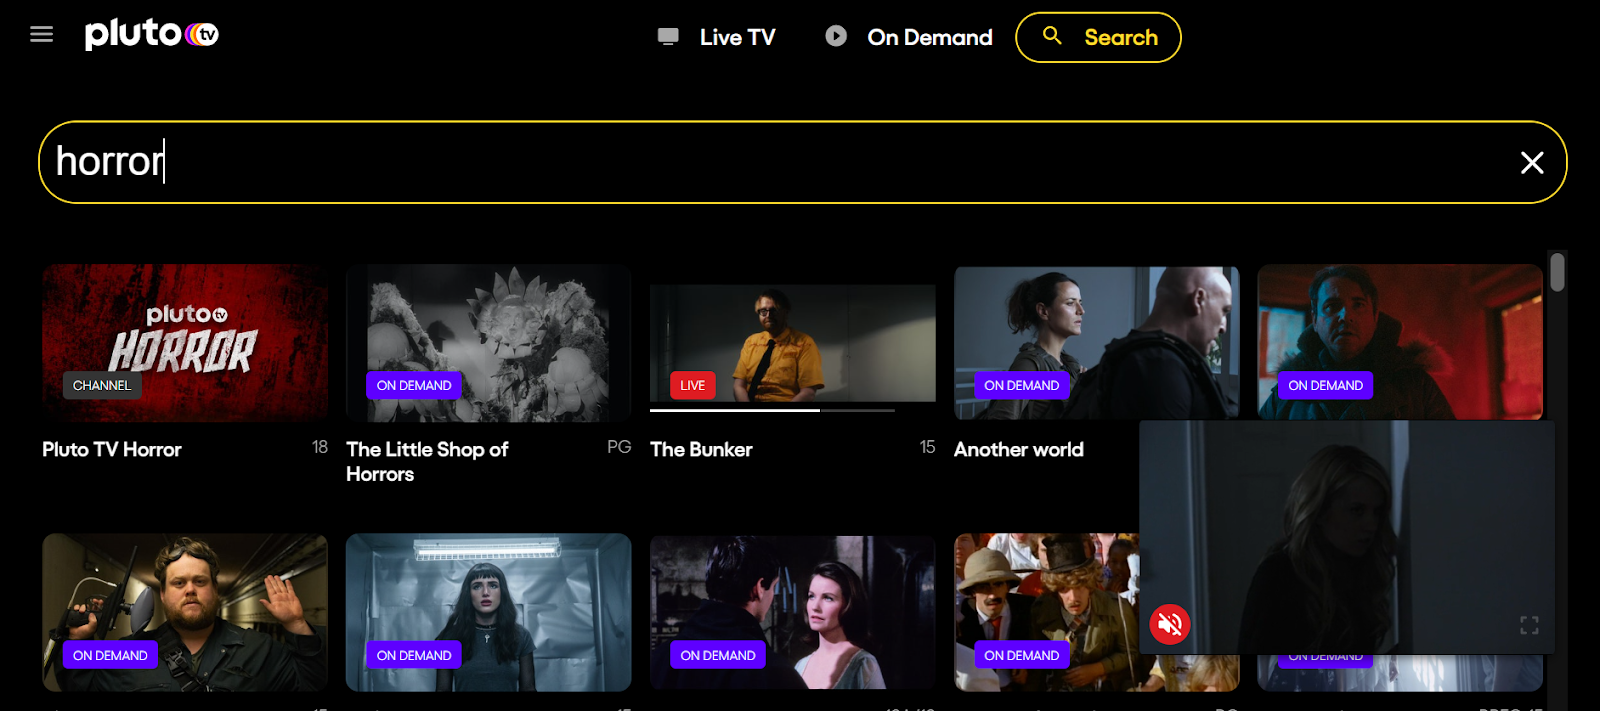Open the Another world title link
Image resolution: width=1600 pixels, height=711 pixels.
click(1018, 449)
